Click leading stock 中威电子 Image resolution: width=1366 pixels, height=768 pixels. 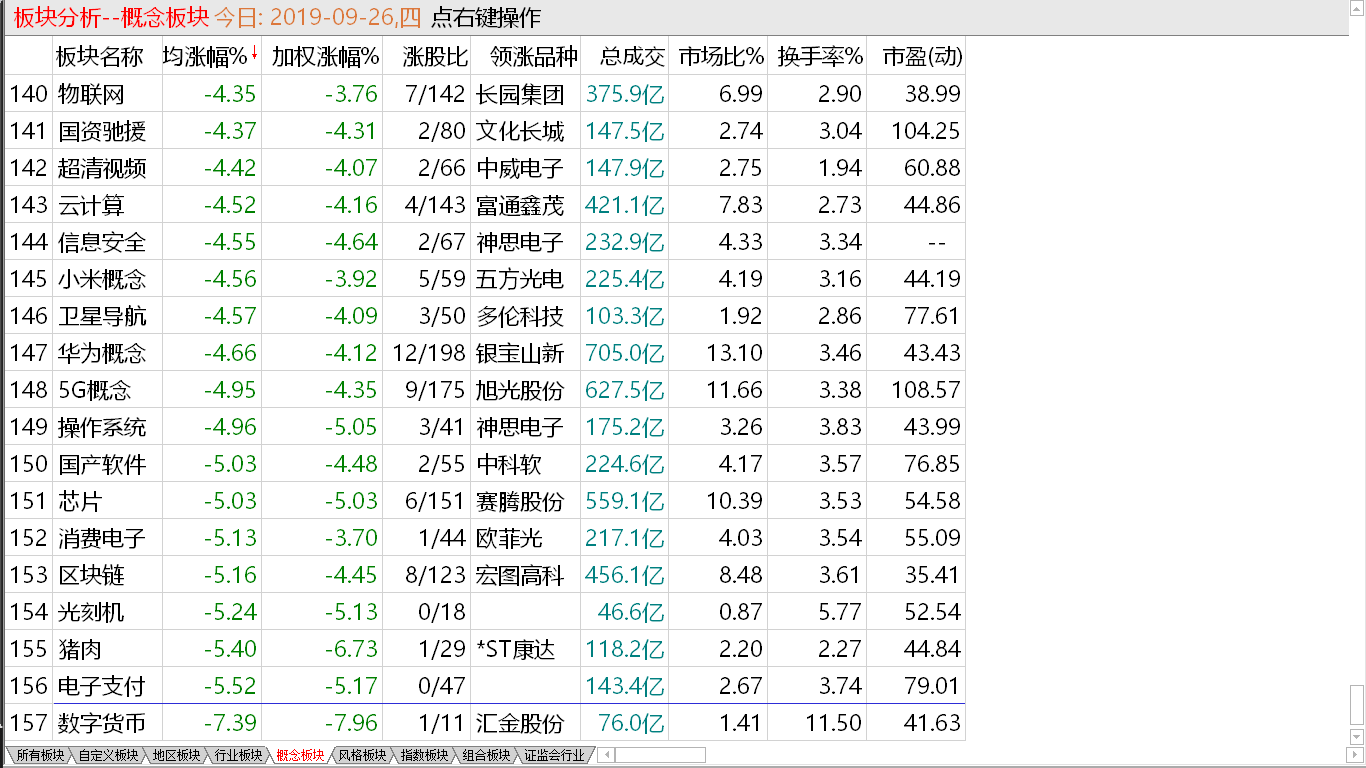click(520, 168)
